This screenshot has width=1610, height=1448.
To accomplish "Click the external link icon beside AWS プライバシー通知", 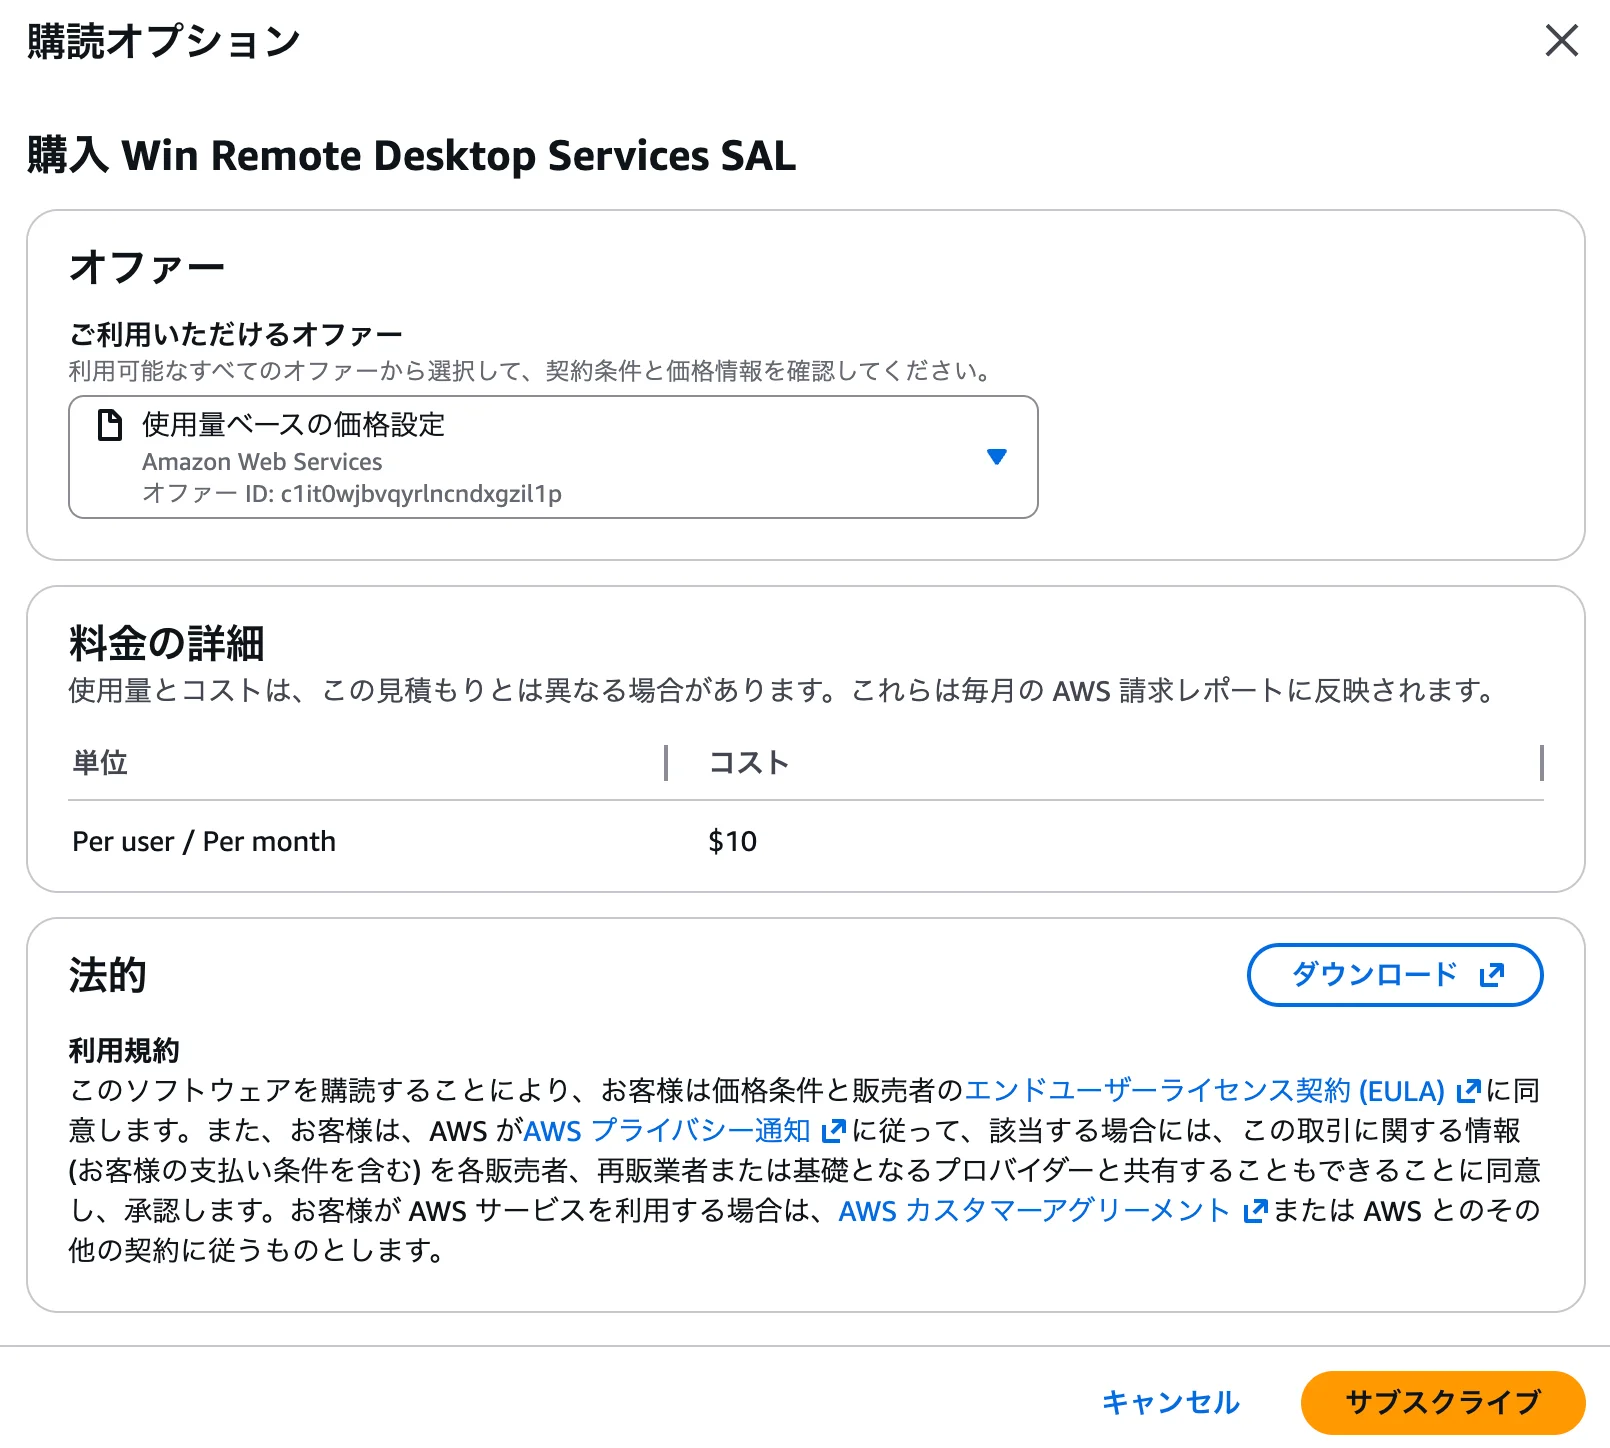I will tap(833, 1132).
